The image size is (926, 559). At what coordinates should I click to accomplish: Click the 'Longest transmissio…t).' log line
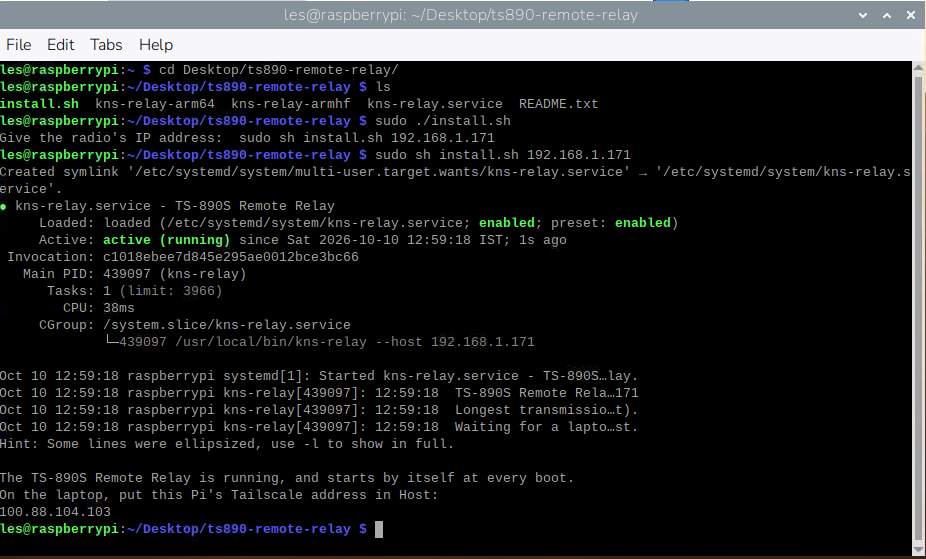[x=319, y=410]
